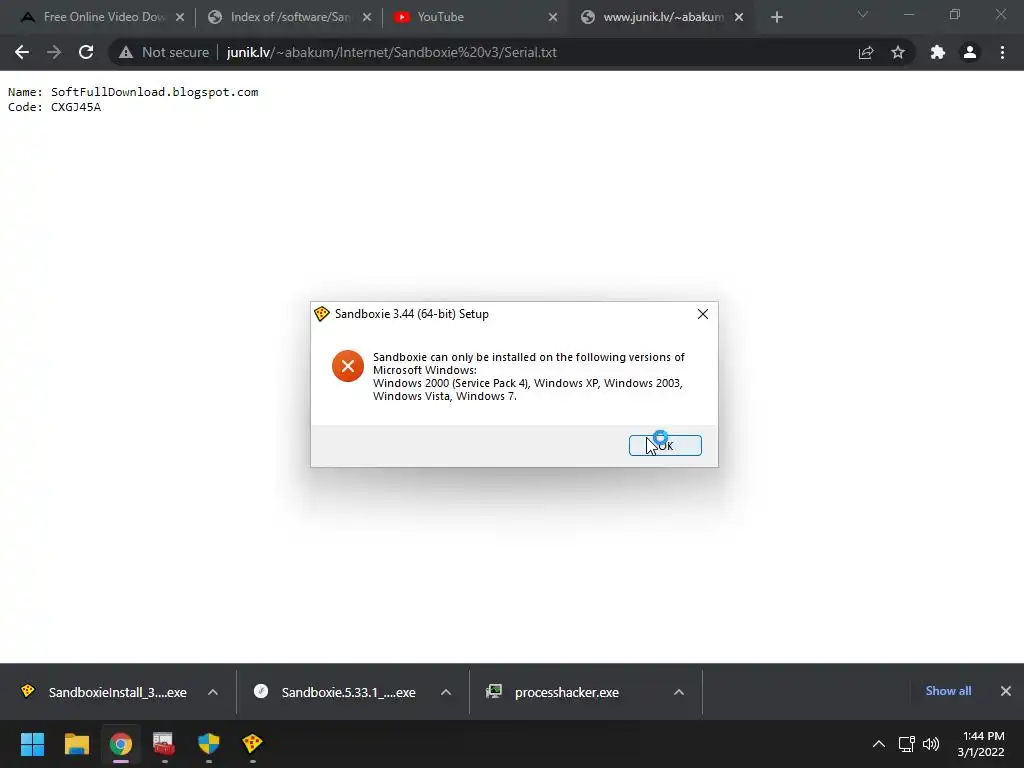Click the shield installer taskbar icon

[x=208, y=744]
